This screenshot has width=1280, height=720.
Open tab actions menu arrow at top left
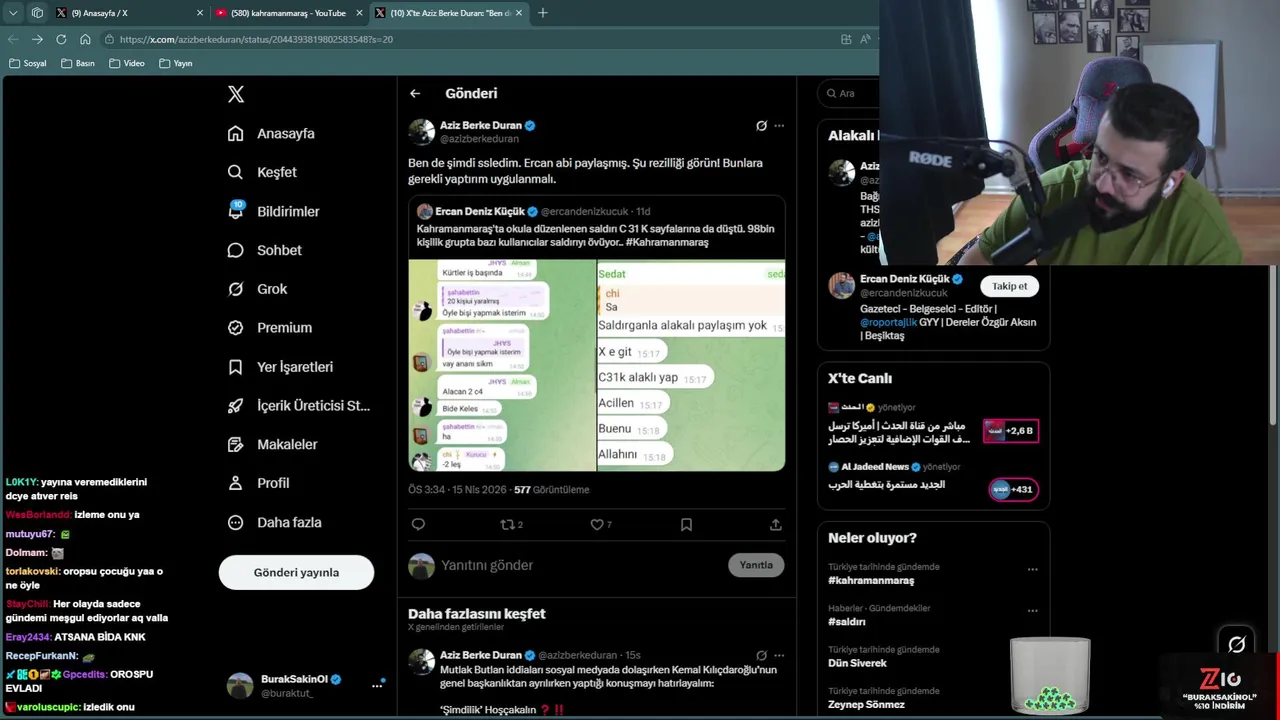tap(13, 13)
